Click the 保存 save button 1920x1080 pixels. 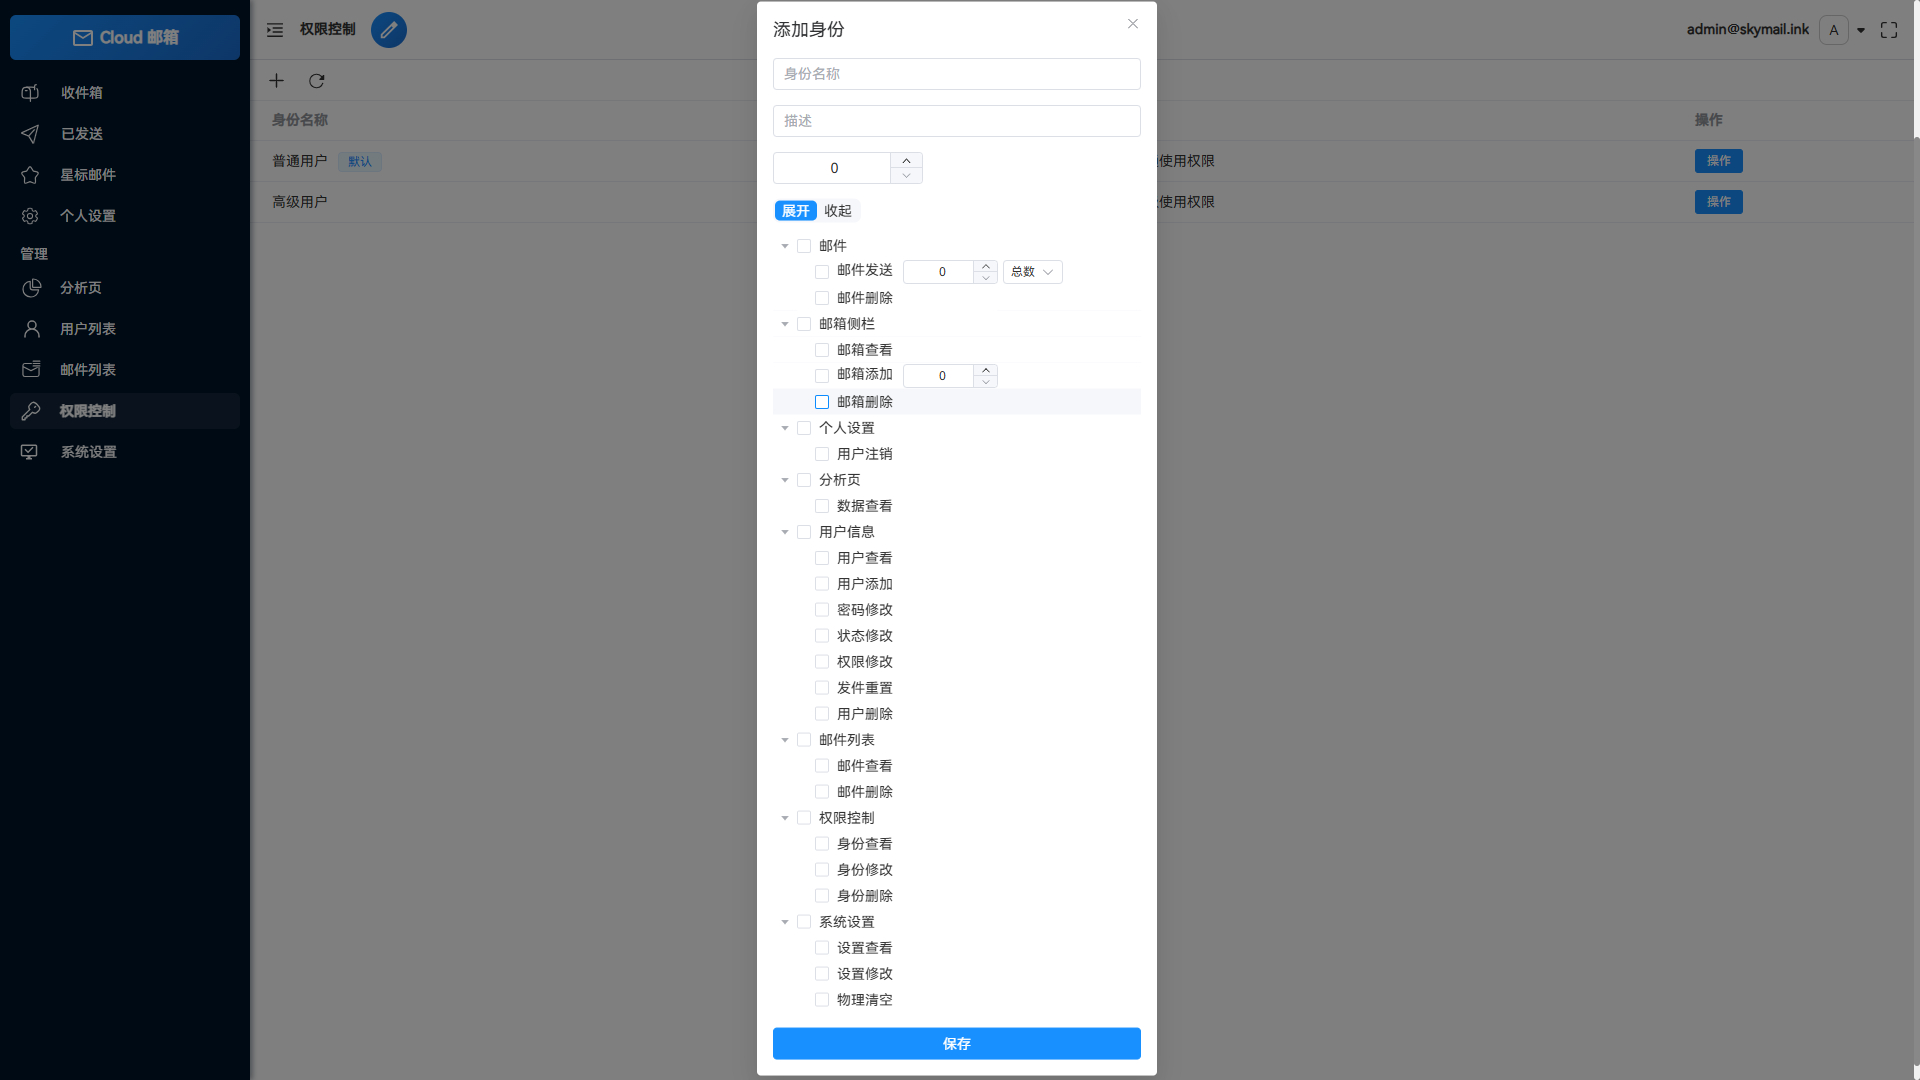click(956, 1043)
